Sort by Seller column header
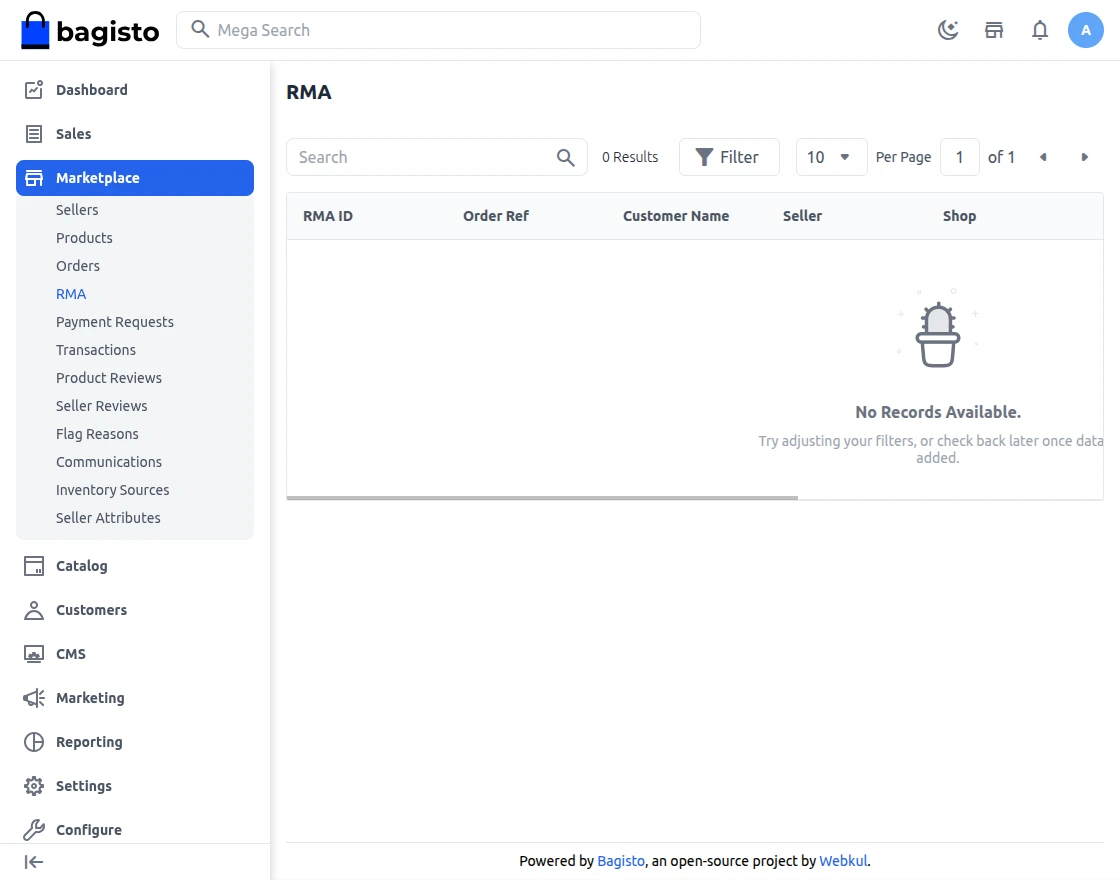This screenshot has width=1120, height=880. tap(802, 216)
